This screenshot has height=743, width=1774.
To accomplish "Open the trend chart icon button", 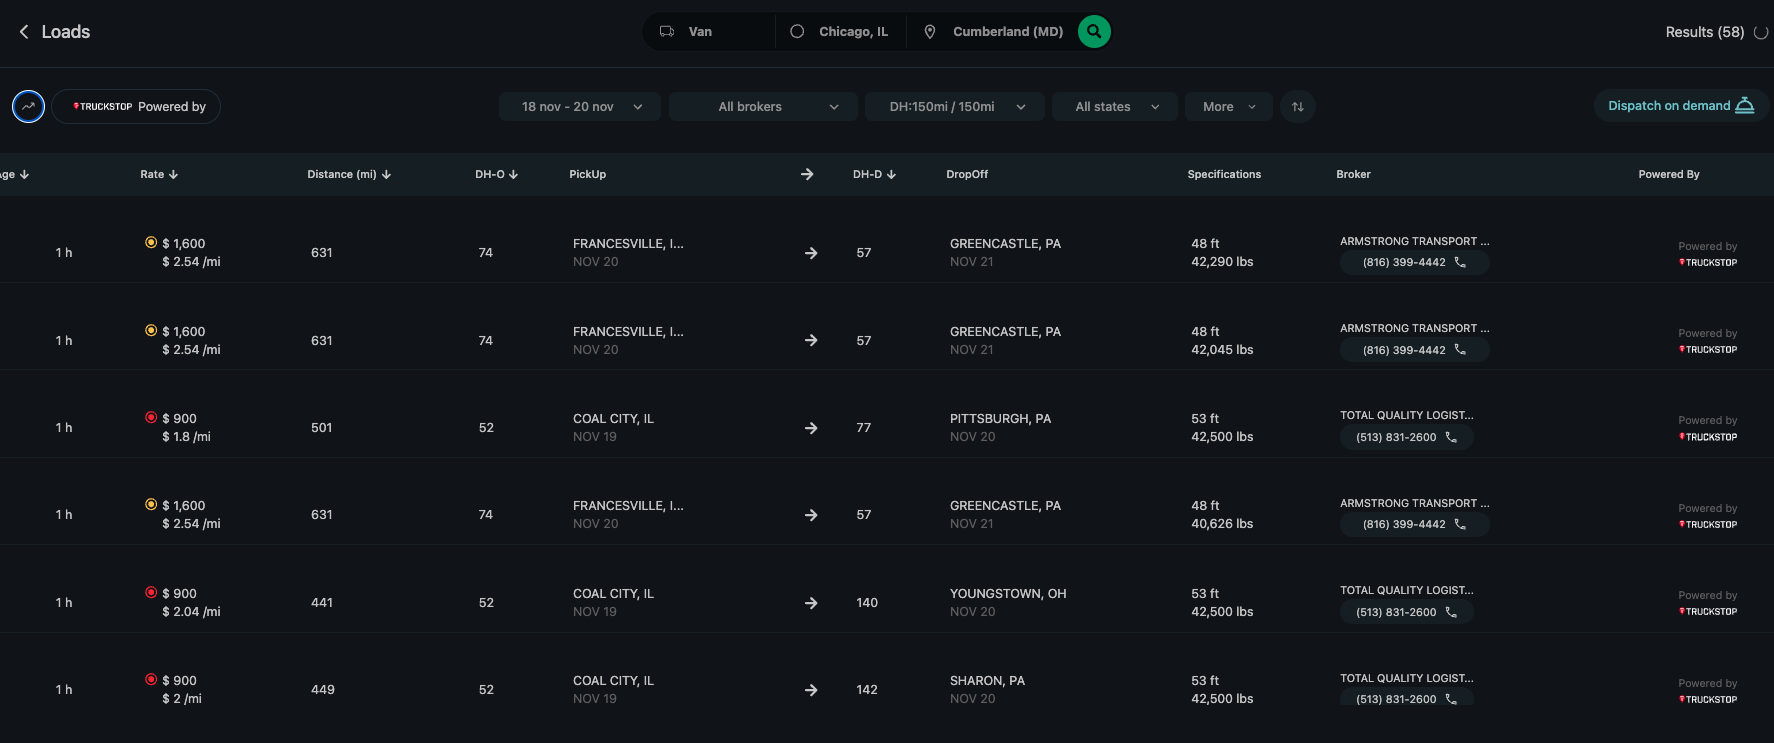I will pos(28,106).
